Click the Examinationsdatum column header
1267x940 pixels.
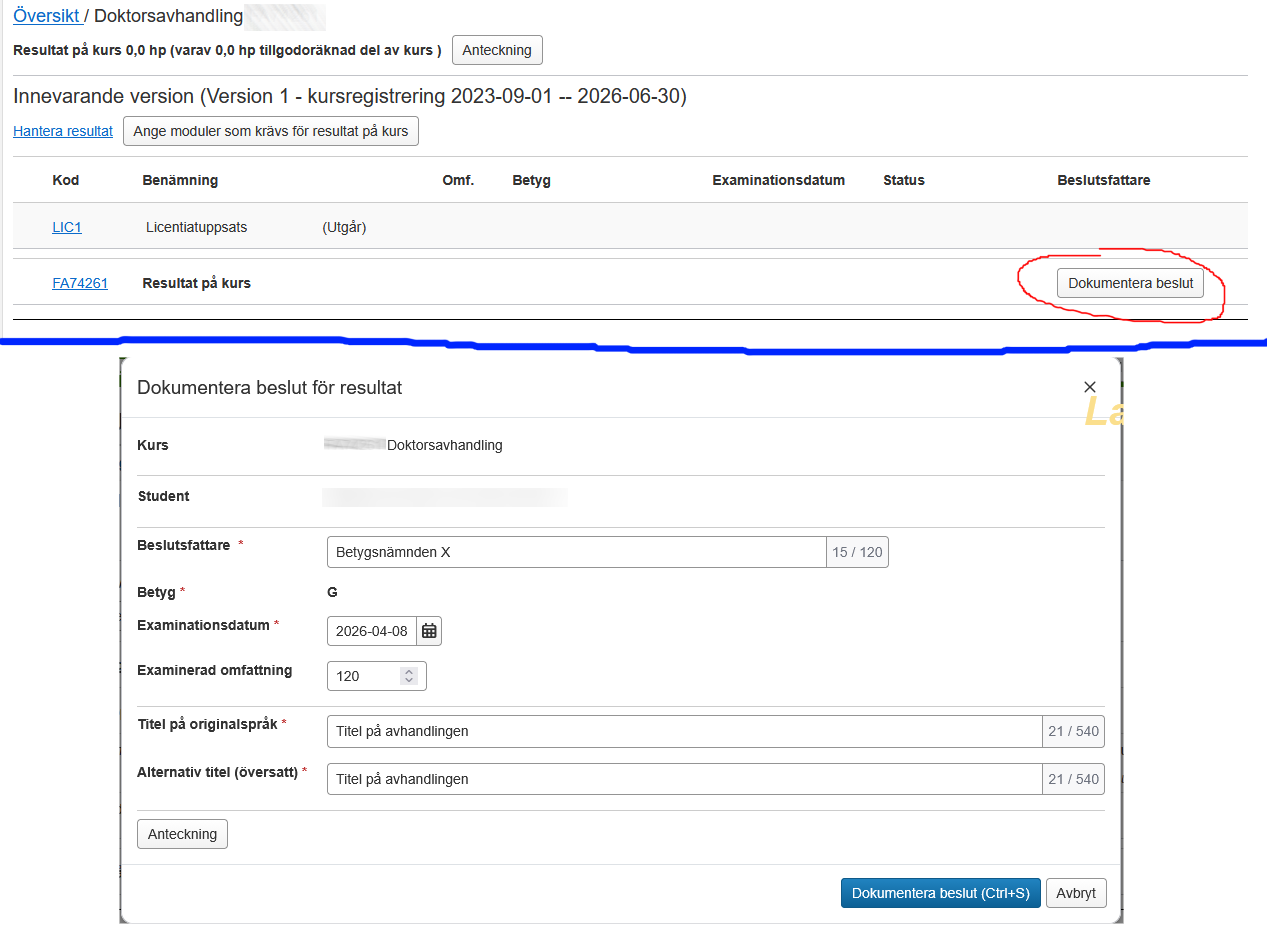pos(778,180)
